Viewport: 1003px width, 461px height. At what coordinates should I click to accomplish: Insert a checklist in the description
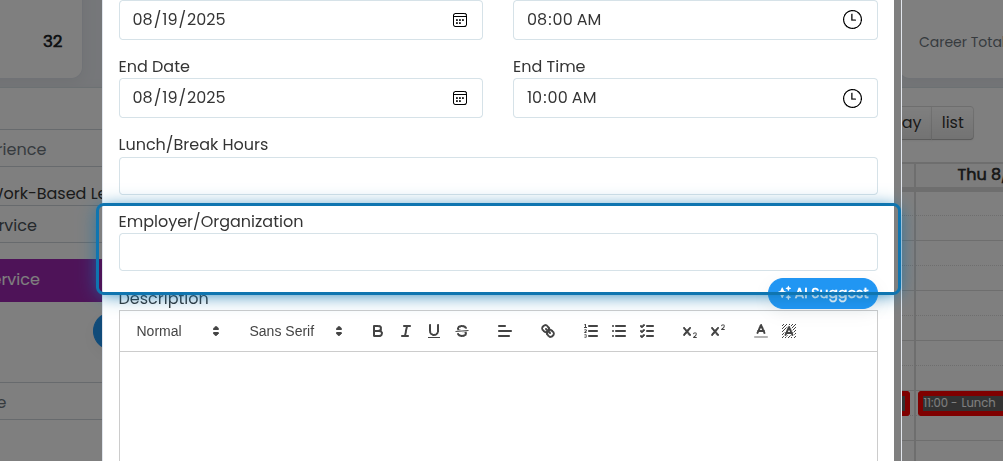[x=647, y=331]
